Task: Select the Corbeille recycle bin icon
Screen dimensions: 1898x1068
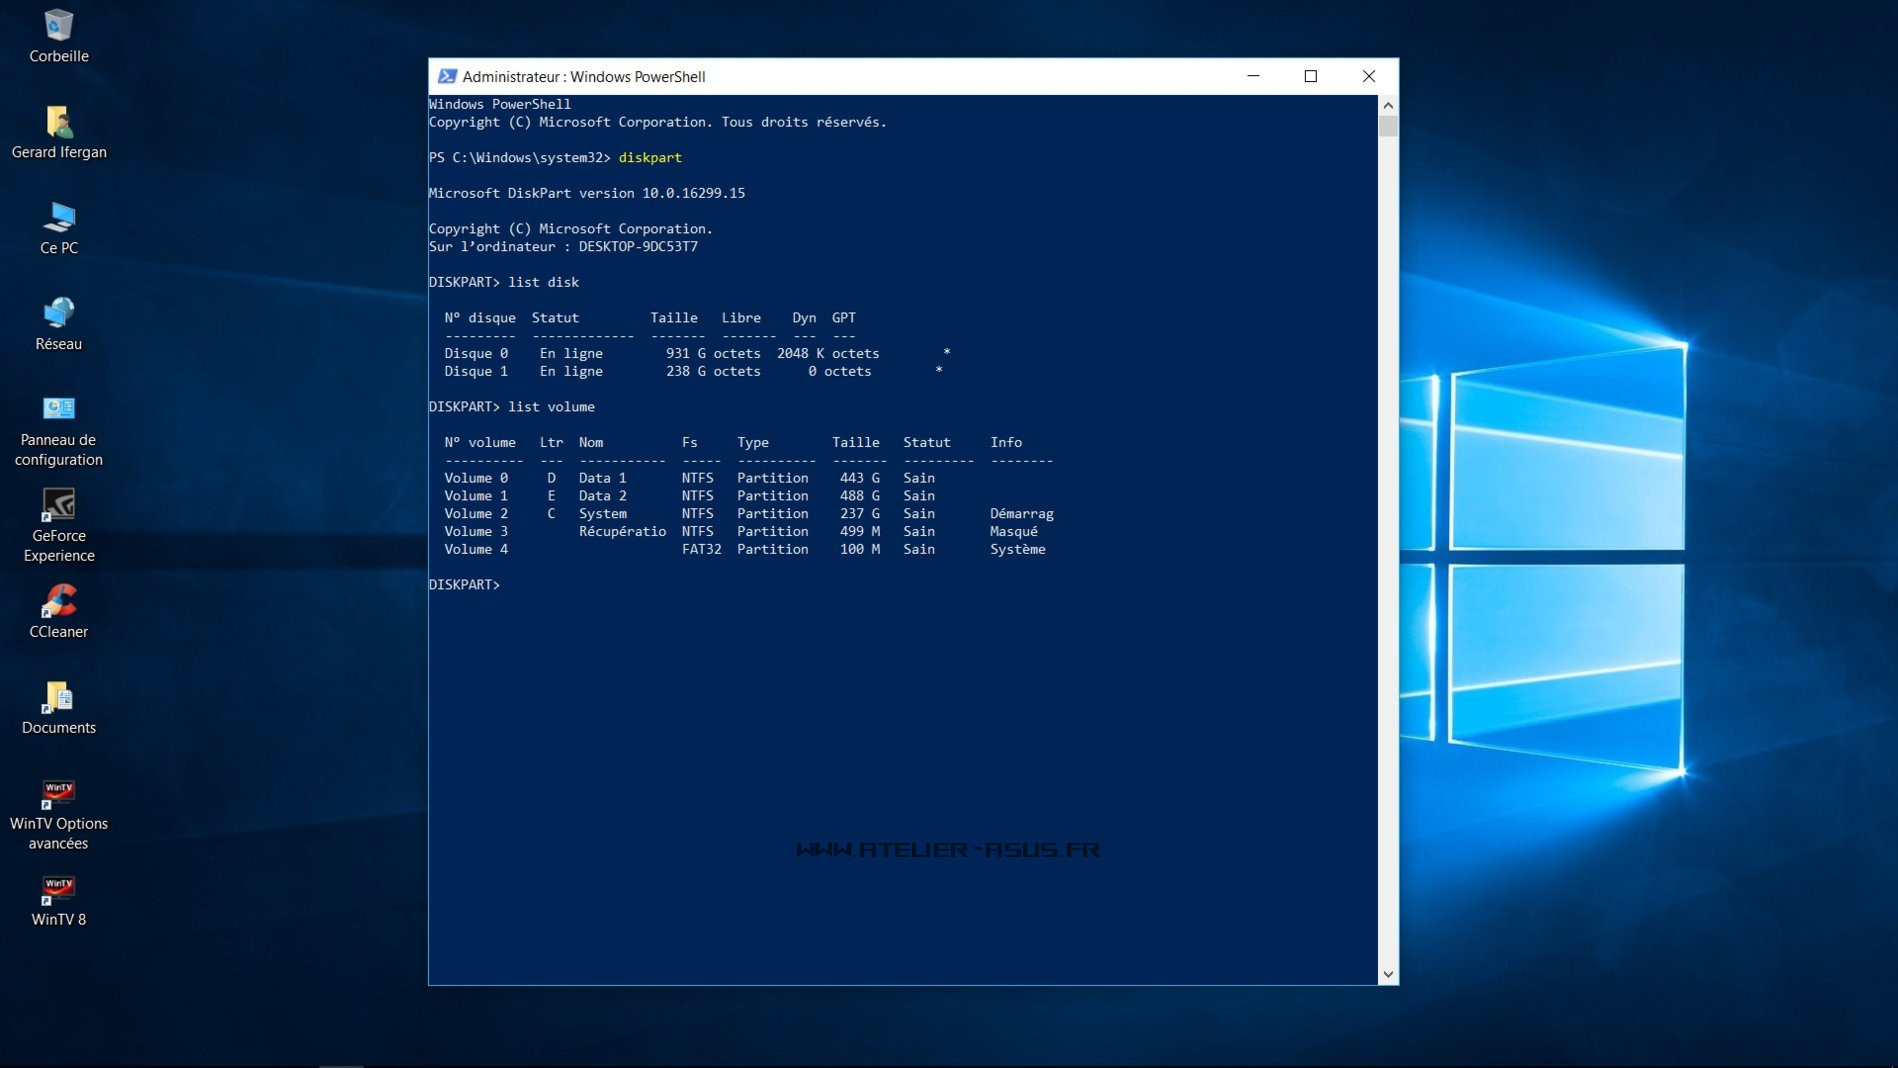Action: [x=58, y=27]
